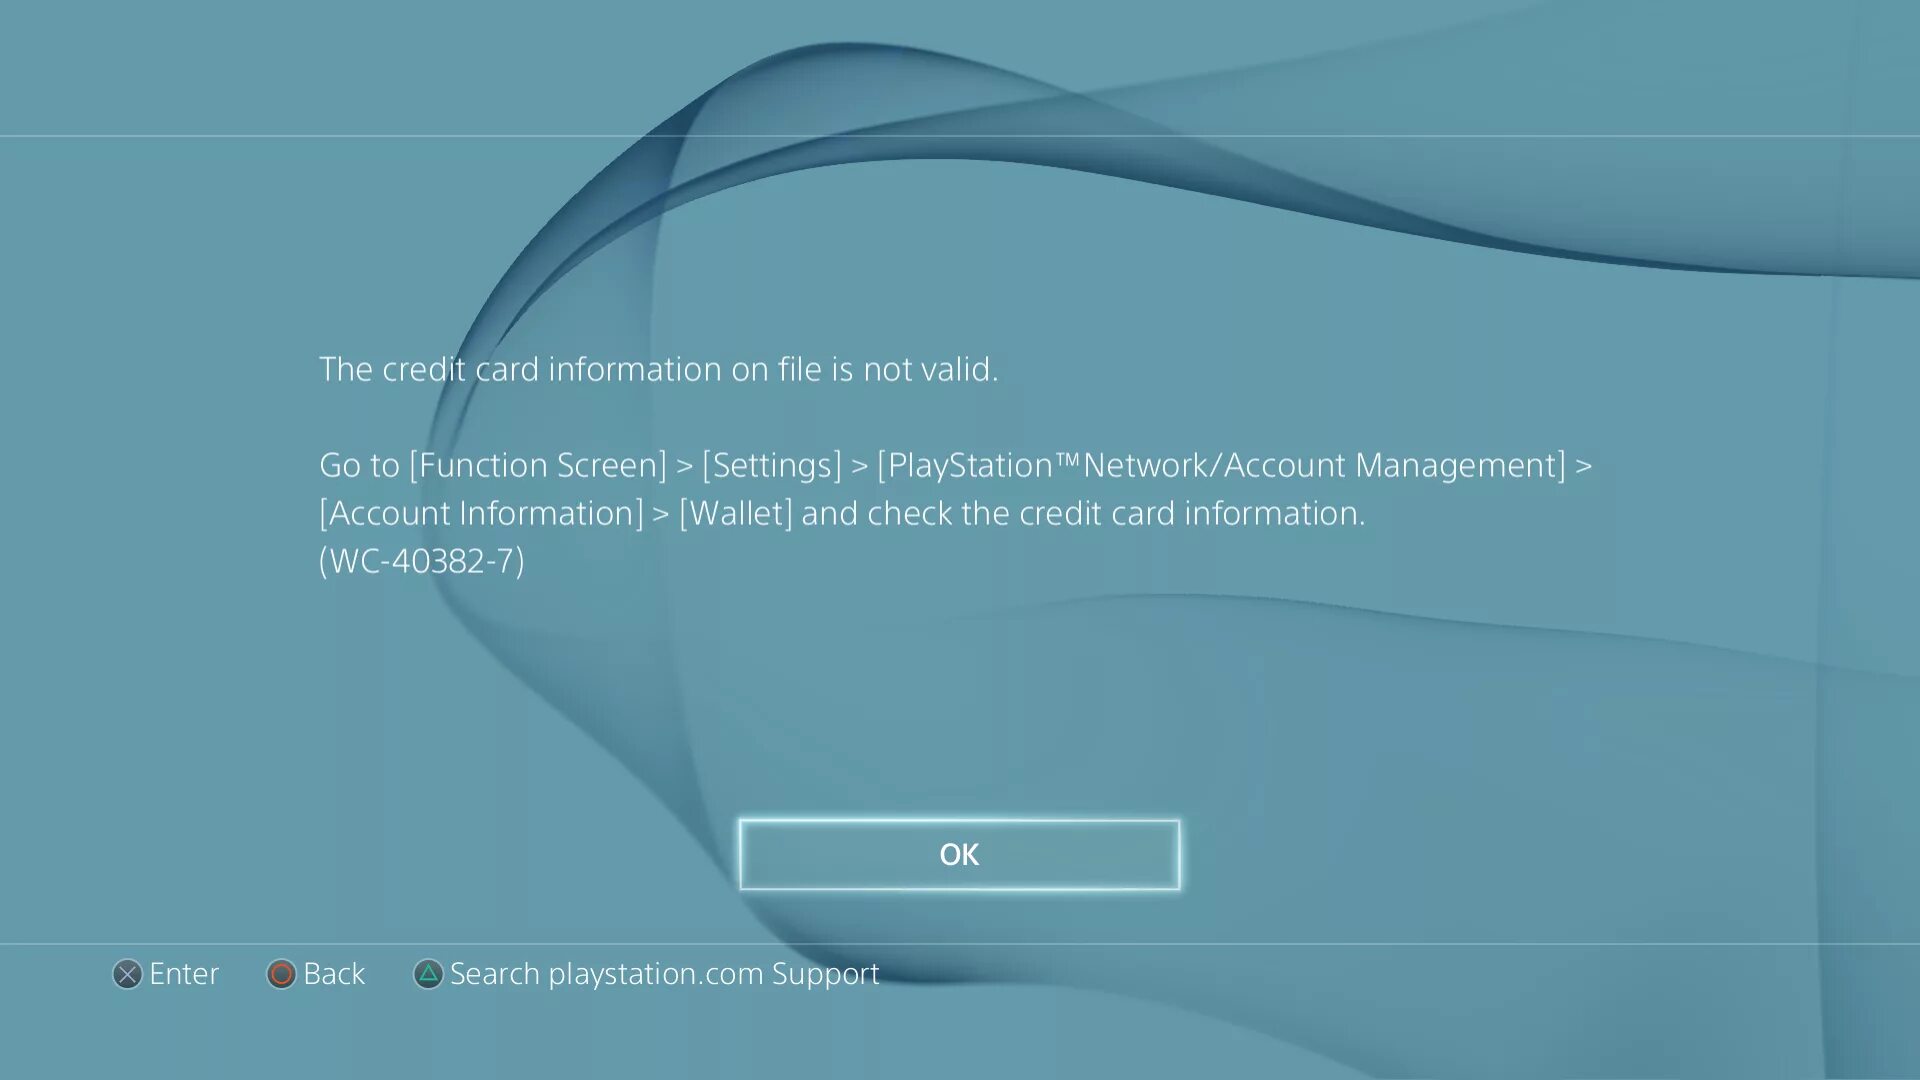Click the error code WC-40382-7
This screenshot has width=1920, height=1080.
pos(421,561)
